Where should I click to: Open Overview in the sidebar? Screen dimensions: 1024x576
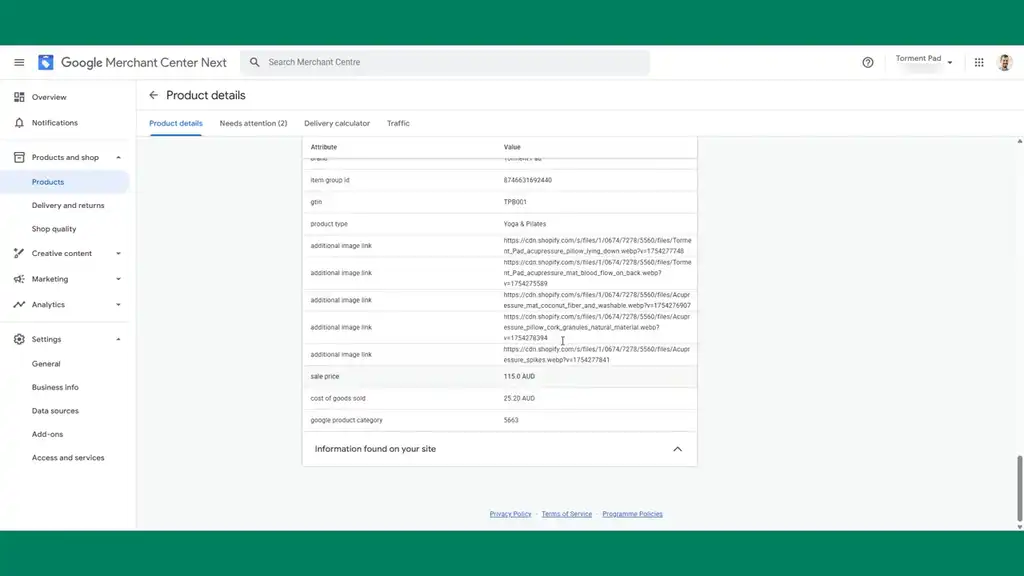tap(49, 97)
